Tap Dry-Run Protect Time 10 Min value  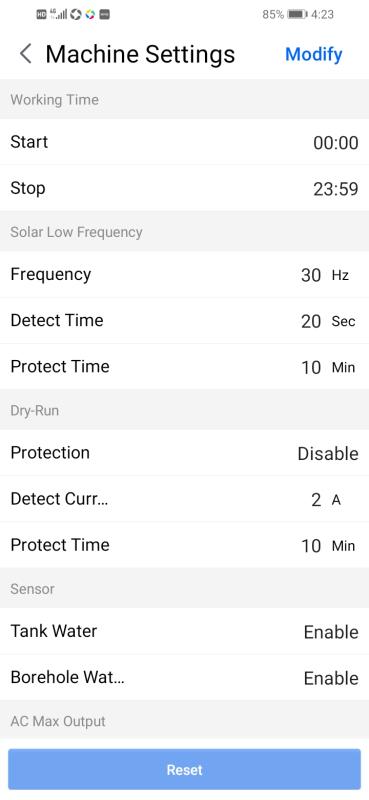click(x=328, y=546)
